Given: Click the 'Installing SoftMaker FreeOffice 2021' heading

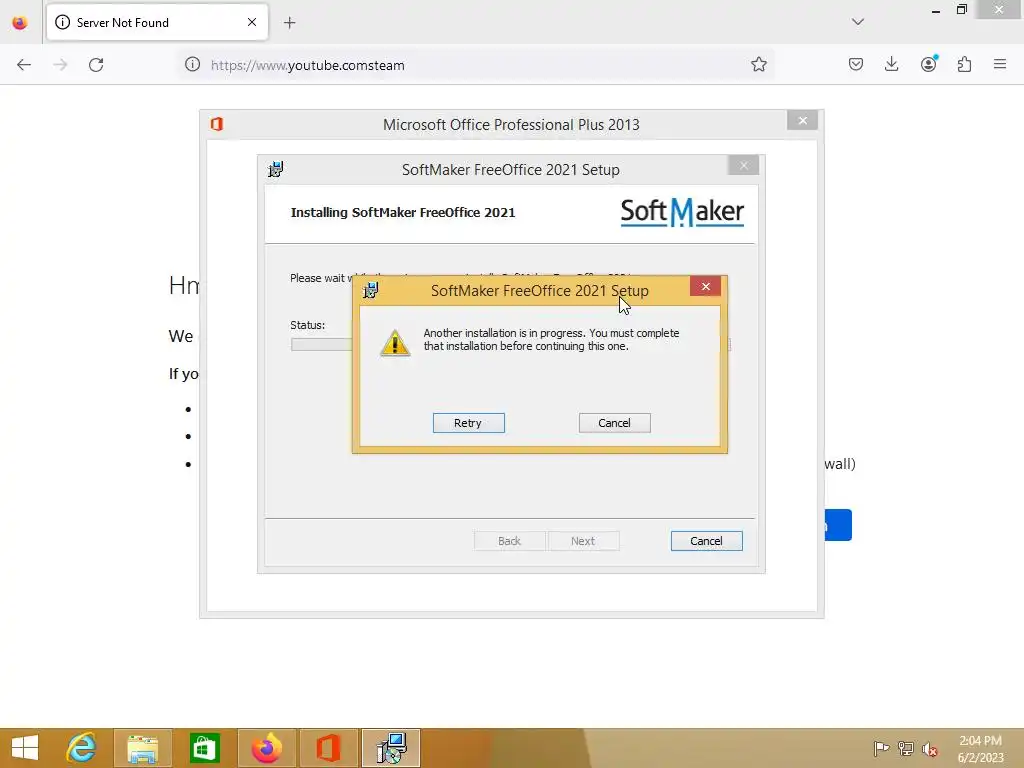Looking at the screenshot, I should click(x=403, y=212).
